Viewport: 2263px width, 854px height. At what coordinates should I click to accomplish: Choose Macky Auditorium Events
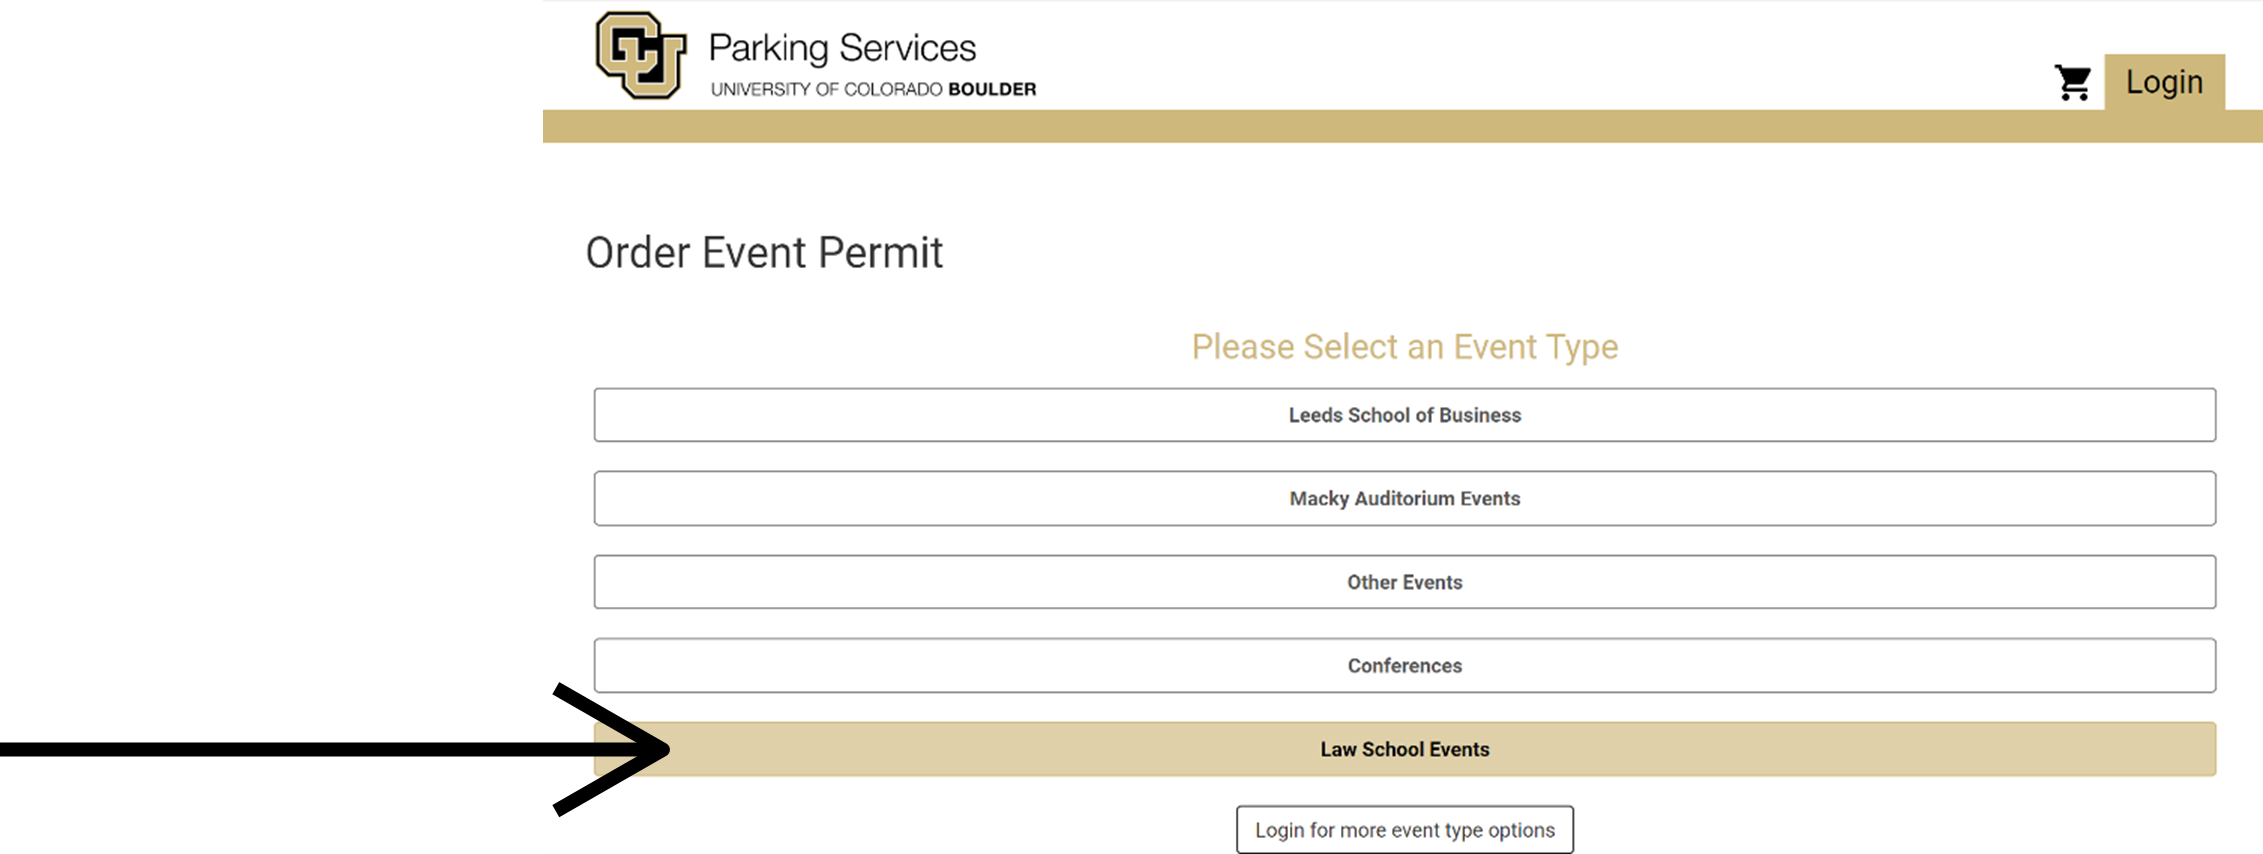tap(1404, 498)
